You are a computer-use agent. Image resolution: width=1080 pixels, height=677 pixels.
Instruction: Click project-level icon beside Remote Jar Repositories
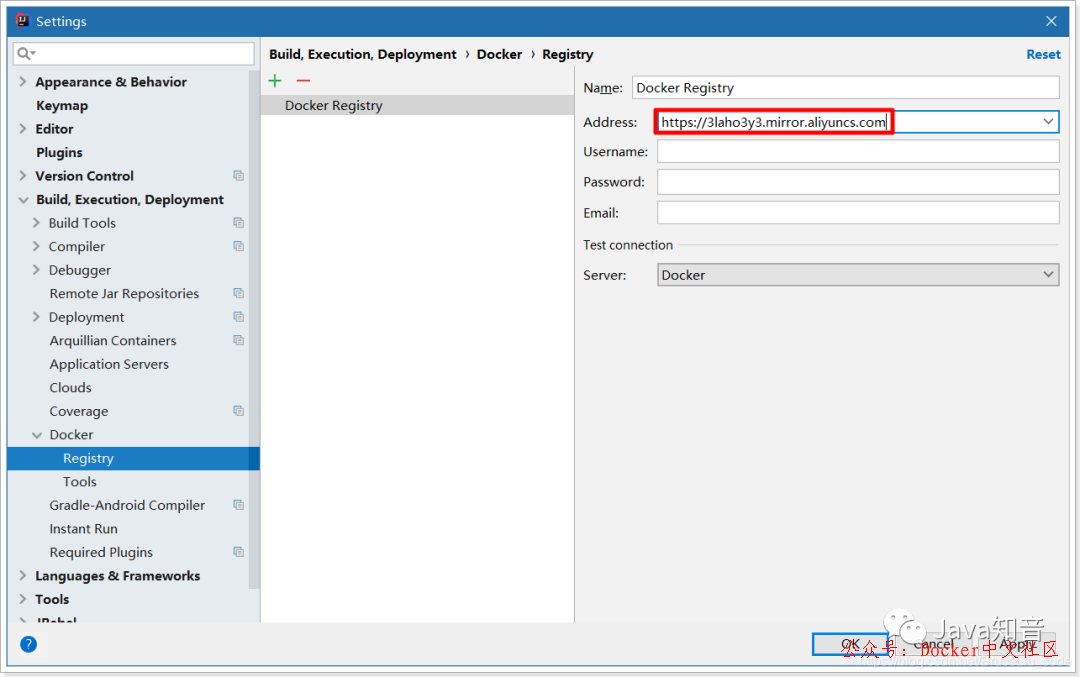(x=238, y=293)
